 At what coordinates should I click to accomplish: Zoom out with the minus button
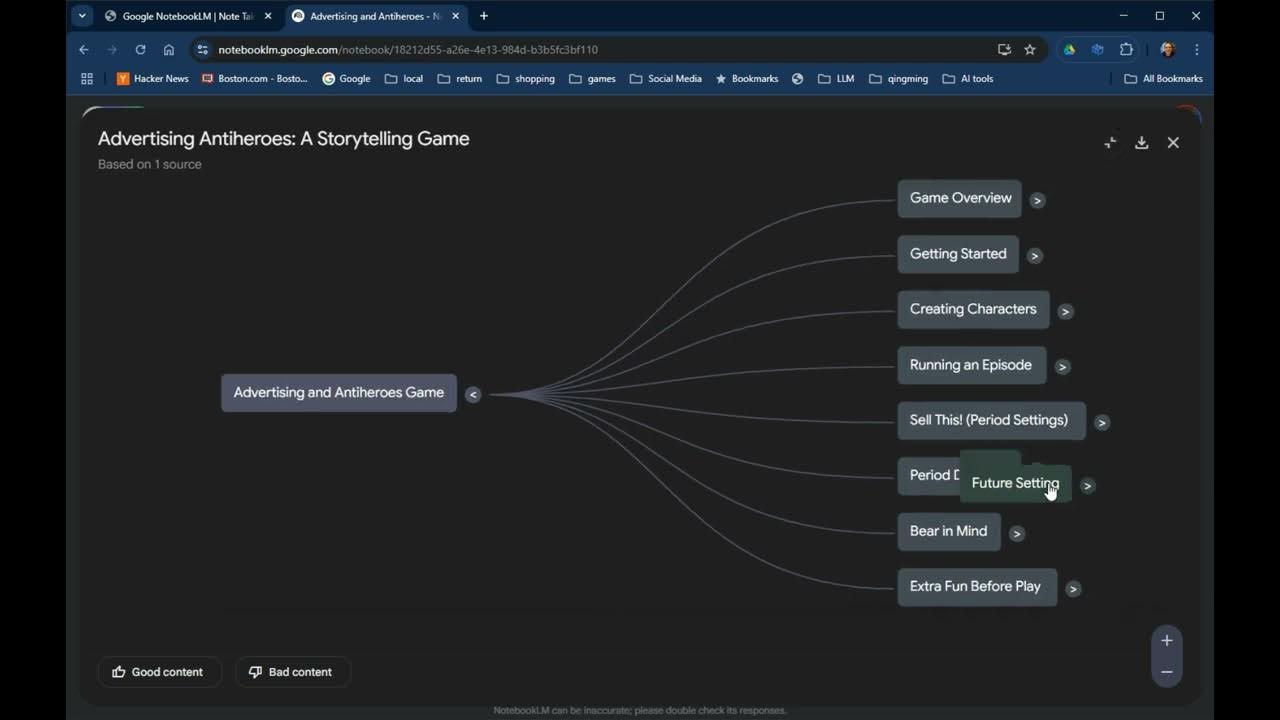coord(1166,672)
